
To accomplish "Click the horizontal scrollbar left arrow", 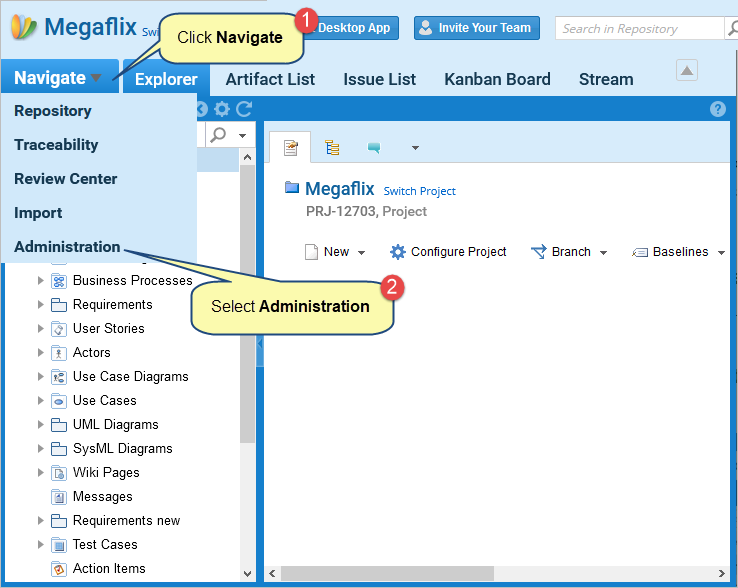I will pos(272,573).
